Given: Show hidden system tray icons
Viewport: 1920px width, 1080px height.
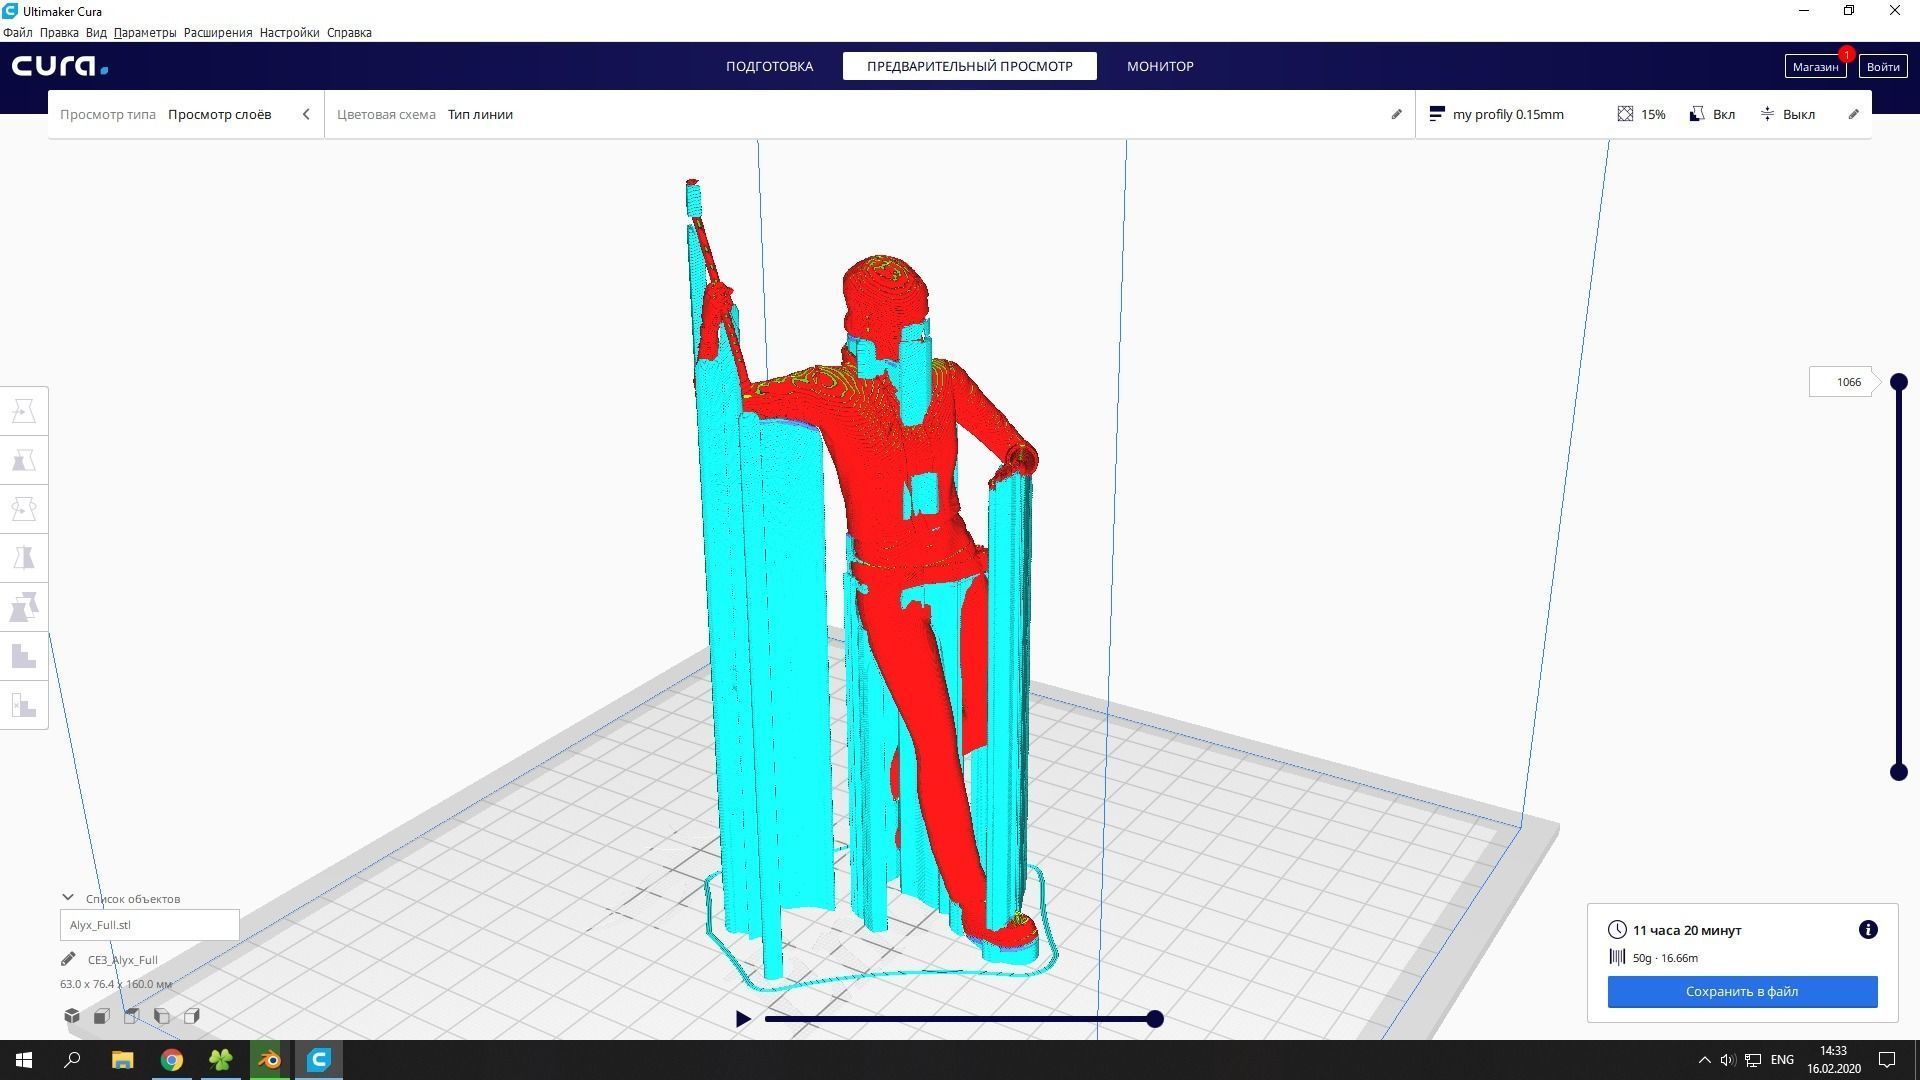Looking at the screenshot, I should point(1704,1060).
